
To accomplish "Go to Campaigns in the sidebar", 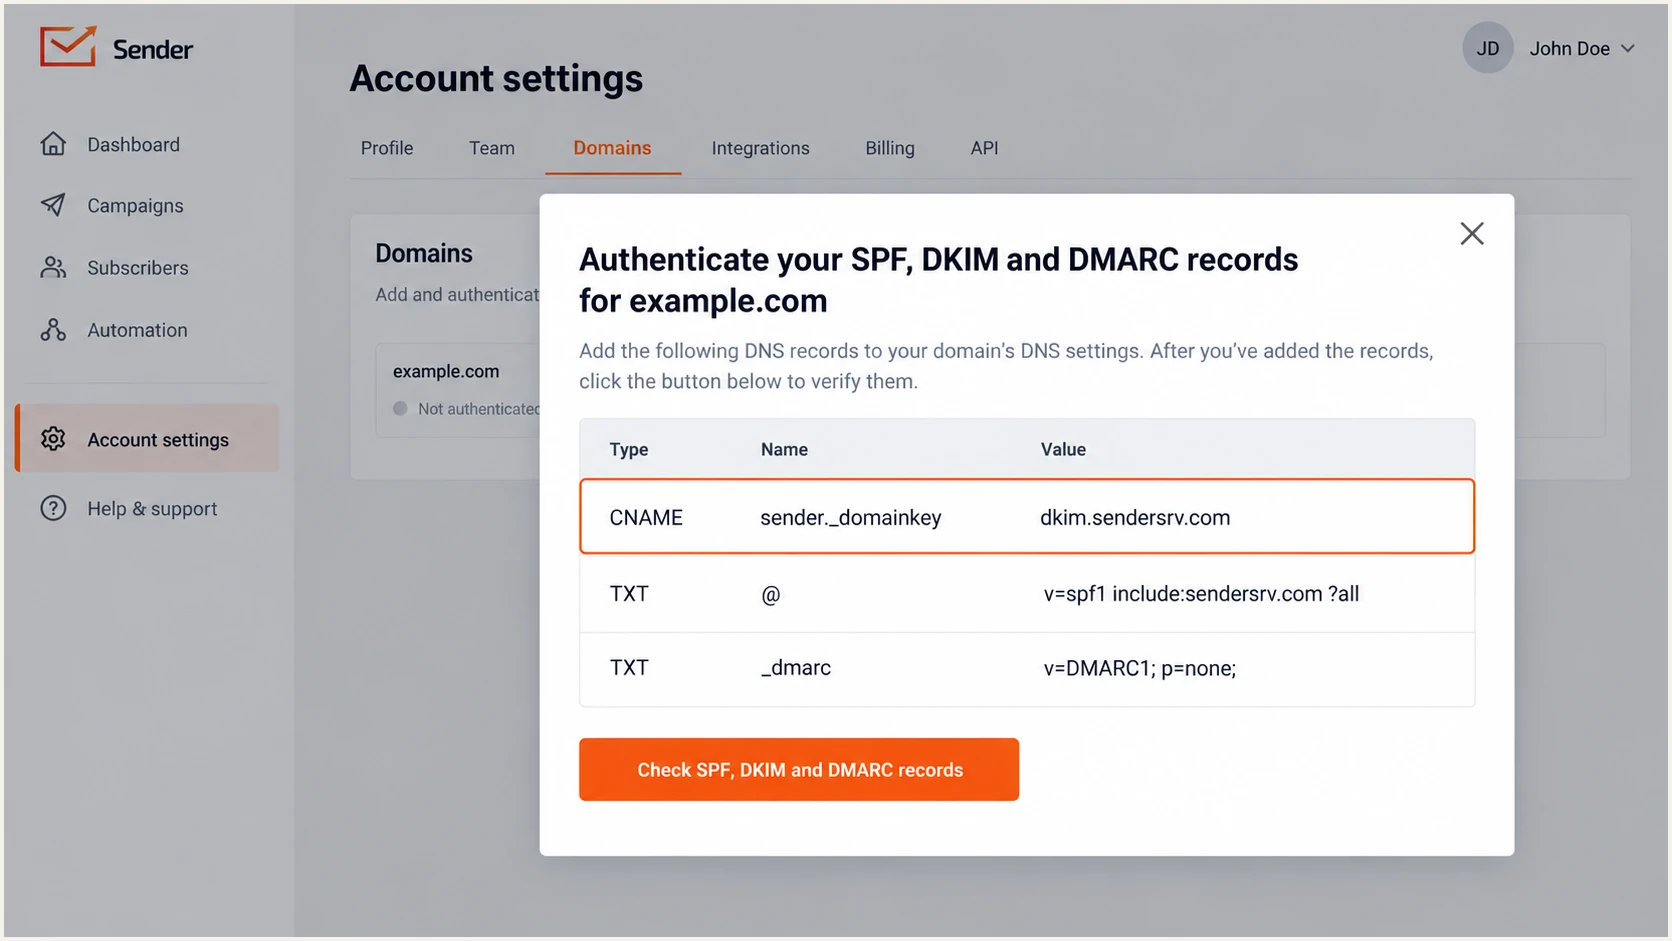I will point(135,205).
